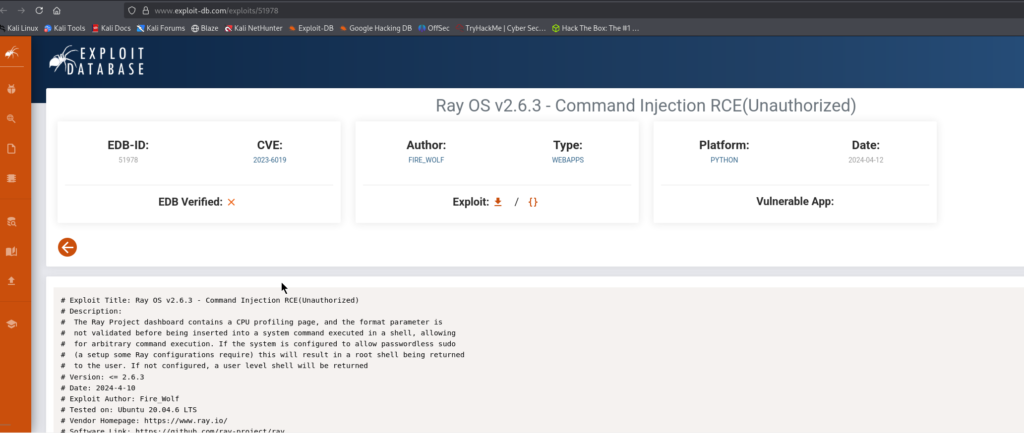Viewport: 1024px width, 433px height.
Task: Open the search icon in orange sidebar
Action: (x=12, y=119)
